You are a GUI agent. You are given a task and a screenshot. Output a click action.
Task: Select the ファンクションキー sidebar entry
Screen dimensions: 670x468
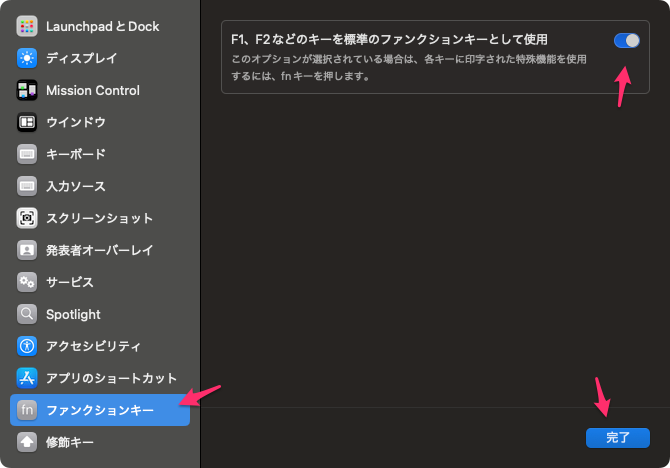[x=100, y=410]
